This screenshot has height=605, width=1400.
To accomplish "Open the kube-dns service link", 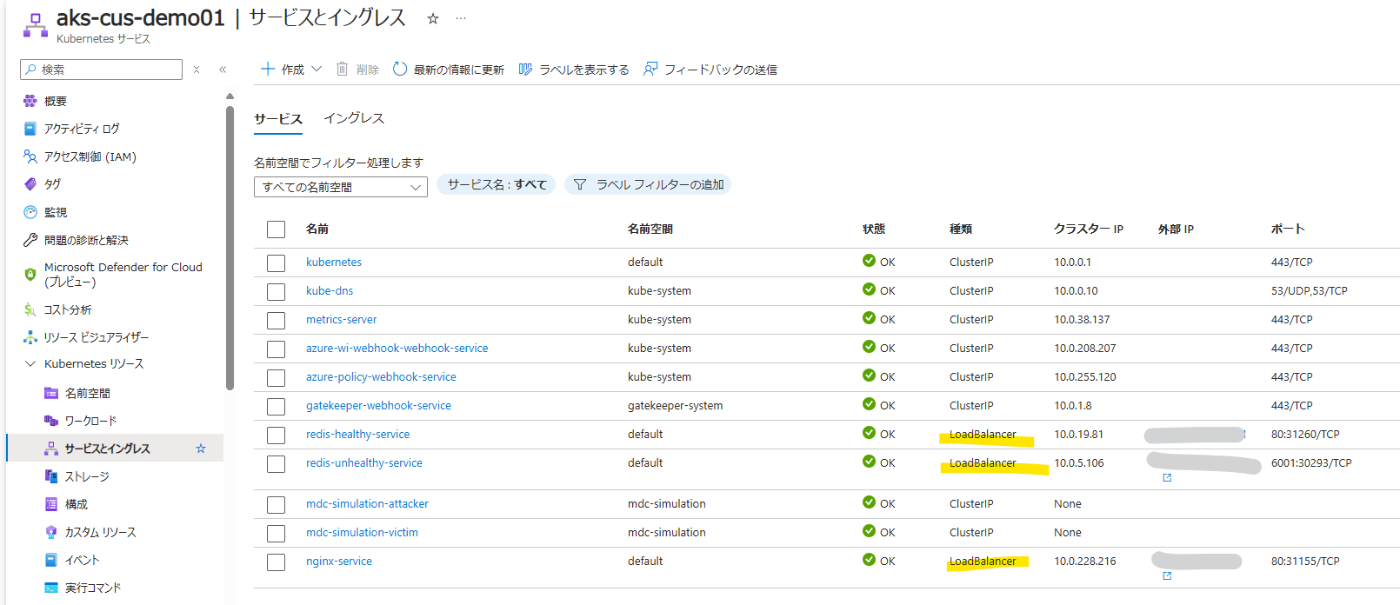I will tap(329, 291).
